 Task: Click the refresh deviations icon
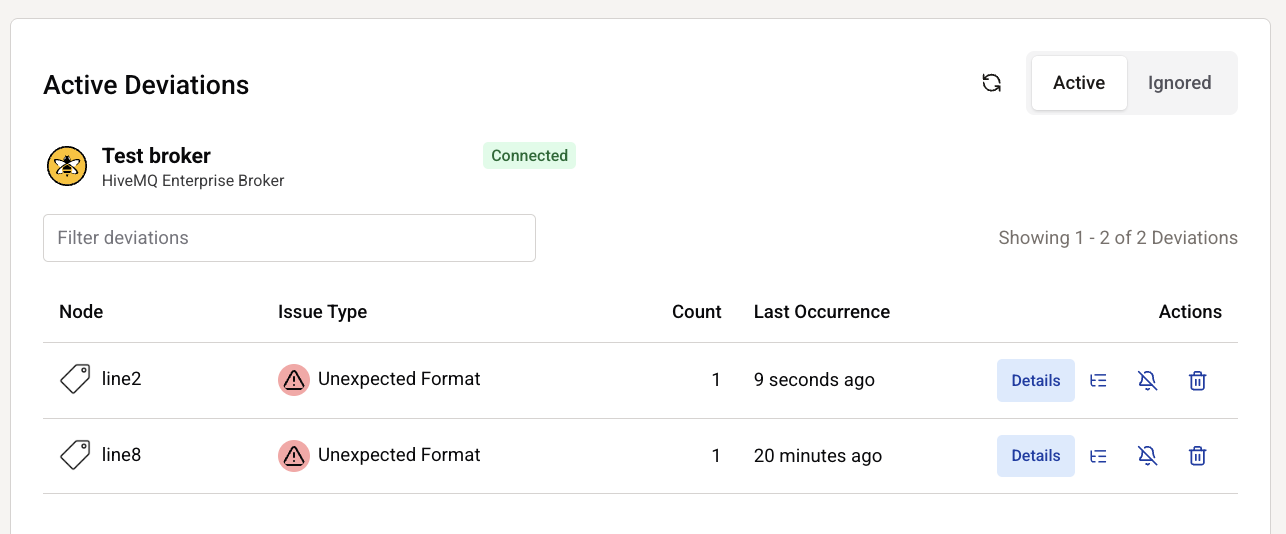[991, 83]
